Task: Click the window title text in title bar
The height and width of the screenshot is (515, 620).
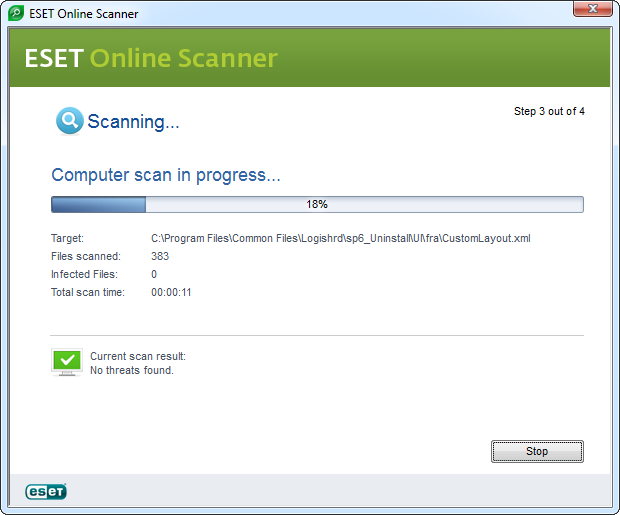Action: click(83, 14)
